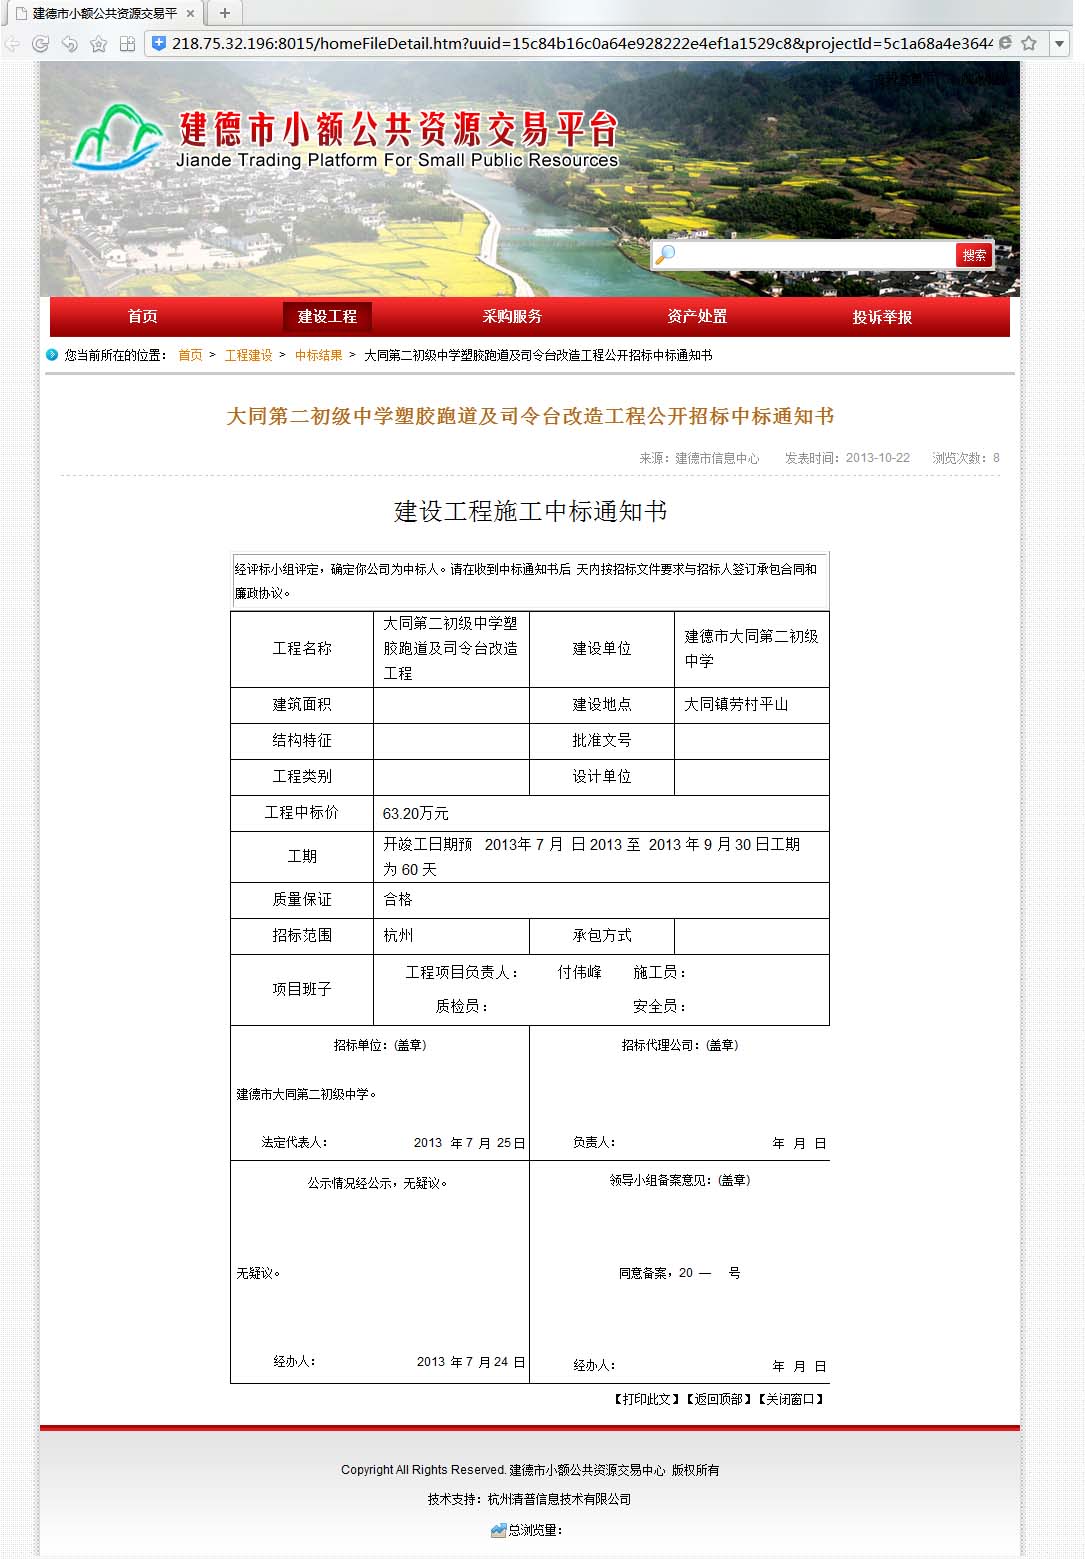
Task: Go to 资产处置 navigation item
Action: click(697, 317)
